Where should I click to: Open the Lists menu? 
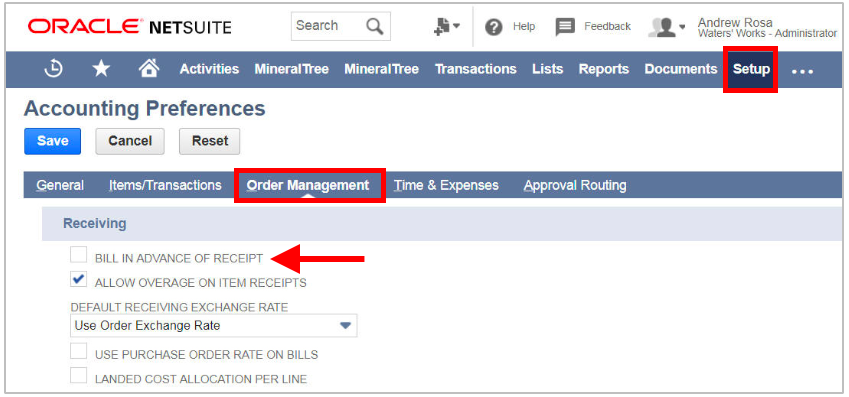click(547, 69)
